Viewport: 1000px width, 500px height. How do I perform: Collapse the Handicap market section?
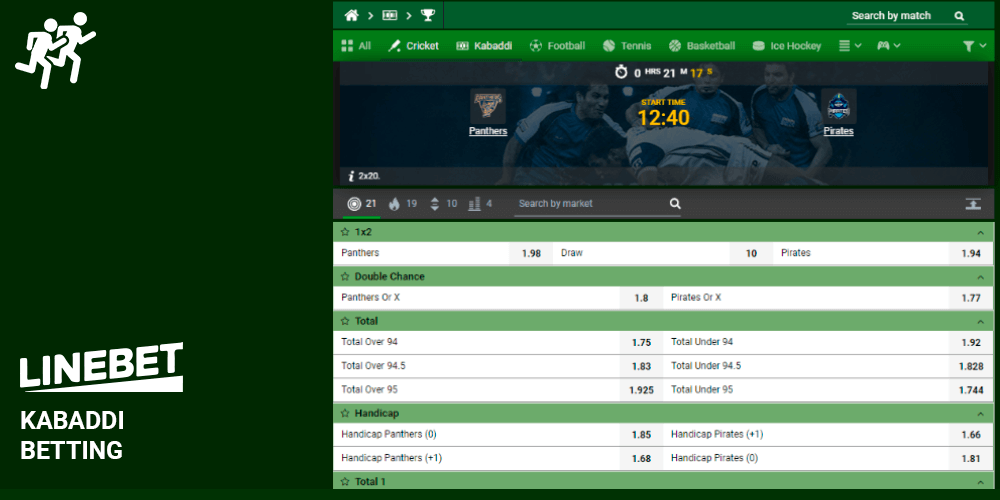point(981,413)
